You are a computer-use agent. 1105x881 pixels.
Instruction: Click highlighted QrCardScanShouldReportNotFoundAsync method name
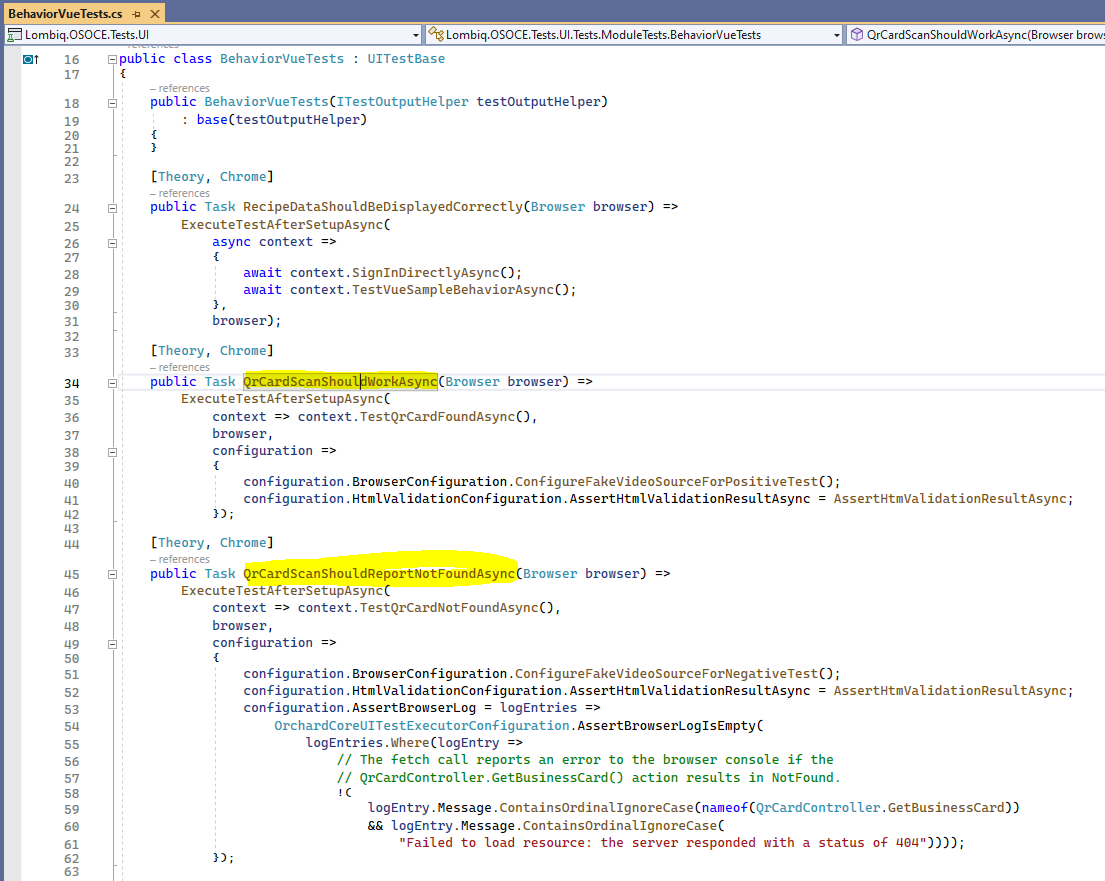pos(379,574)
